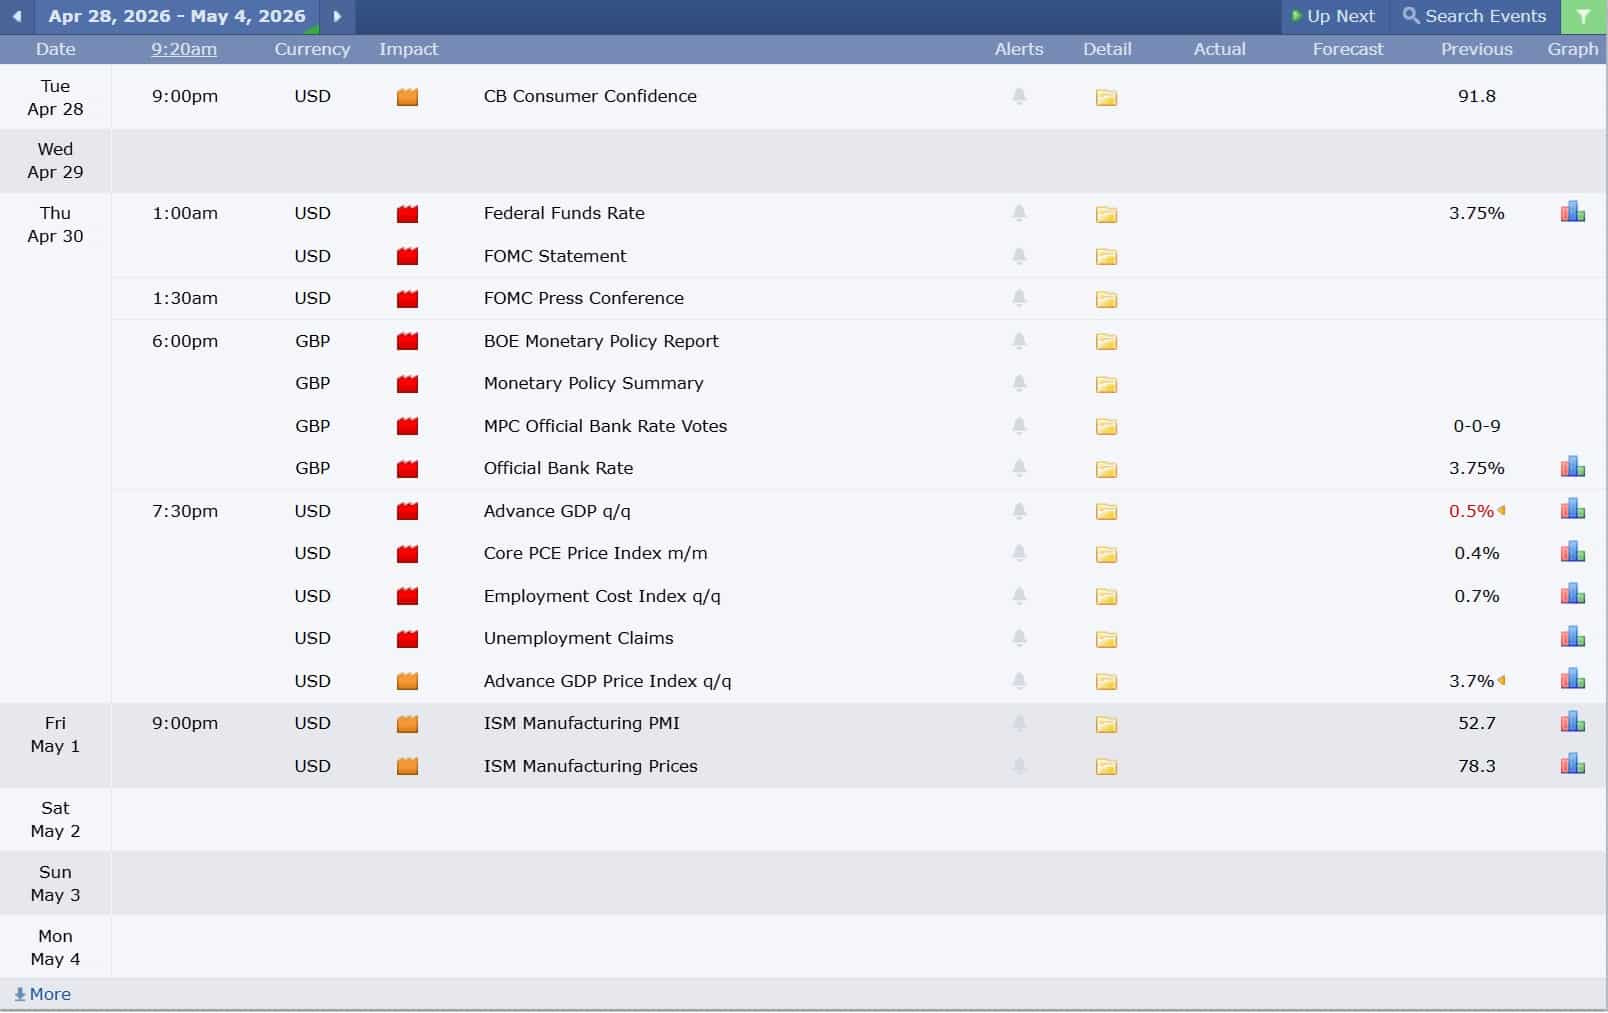Open graph for Federal Funds Rate
Image resolution: width=1608 pixels, height=1013 pixels.
[x=1572, y=212]
